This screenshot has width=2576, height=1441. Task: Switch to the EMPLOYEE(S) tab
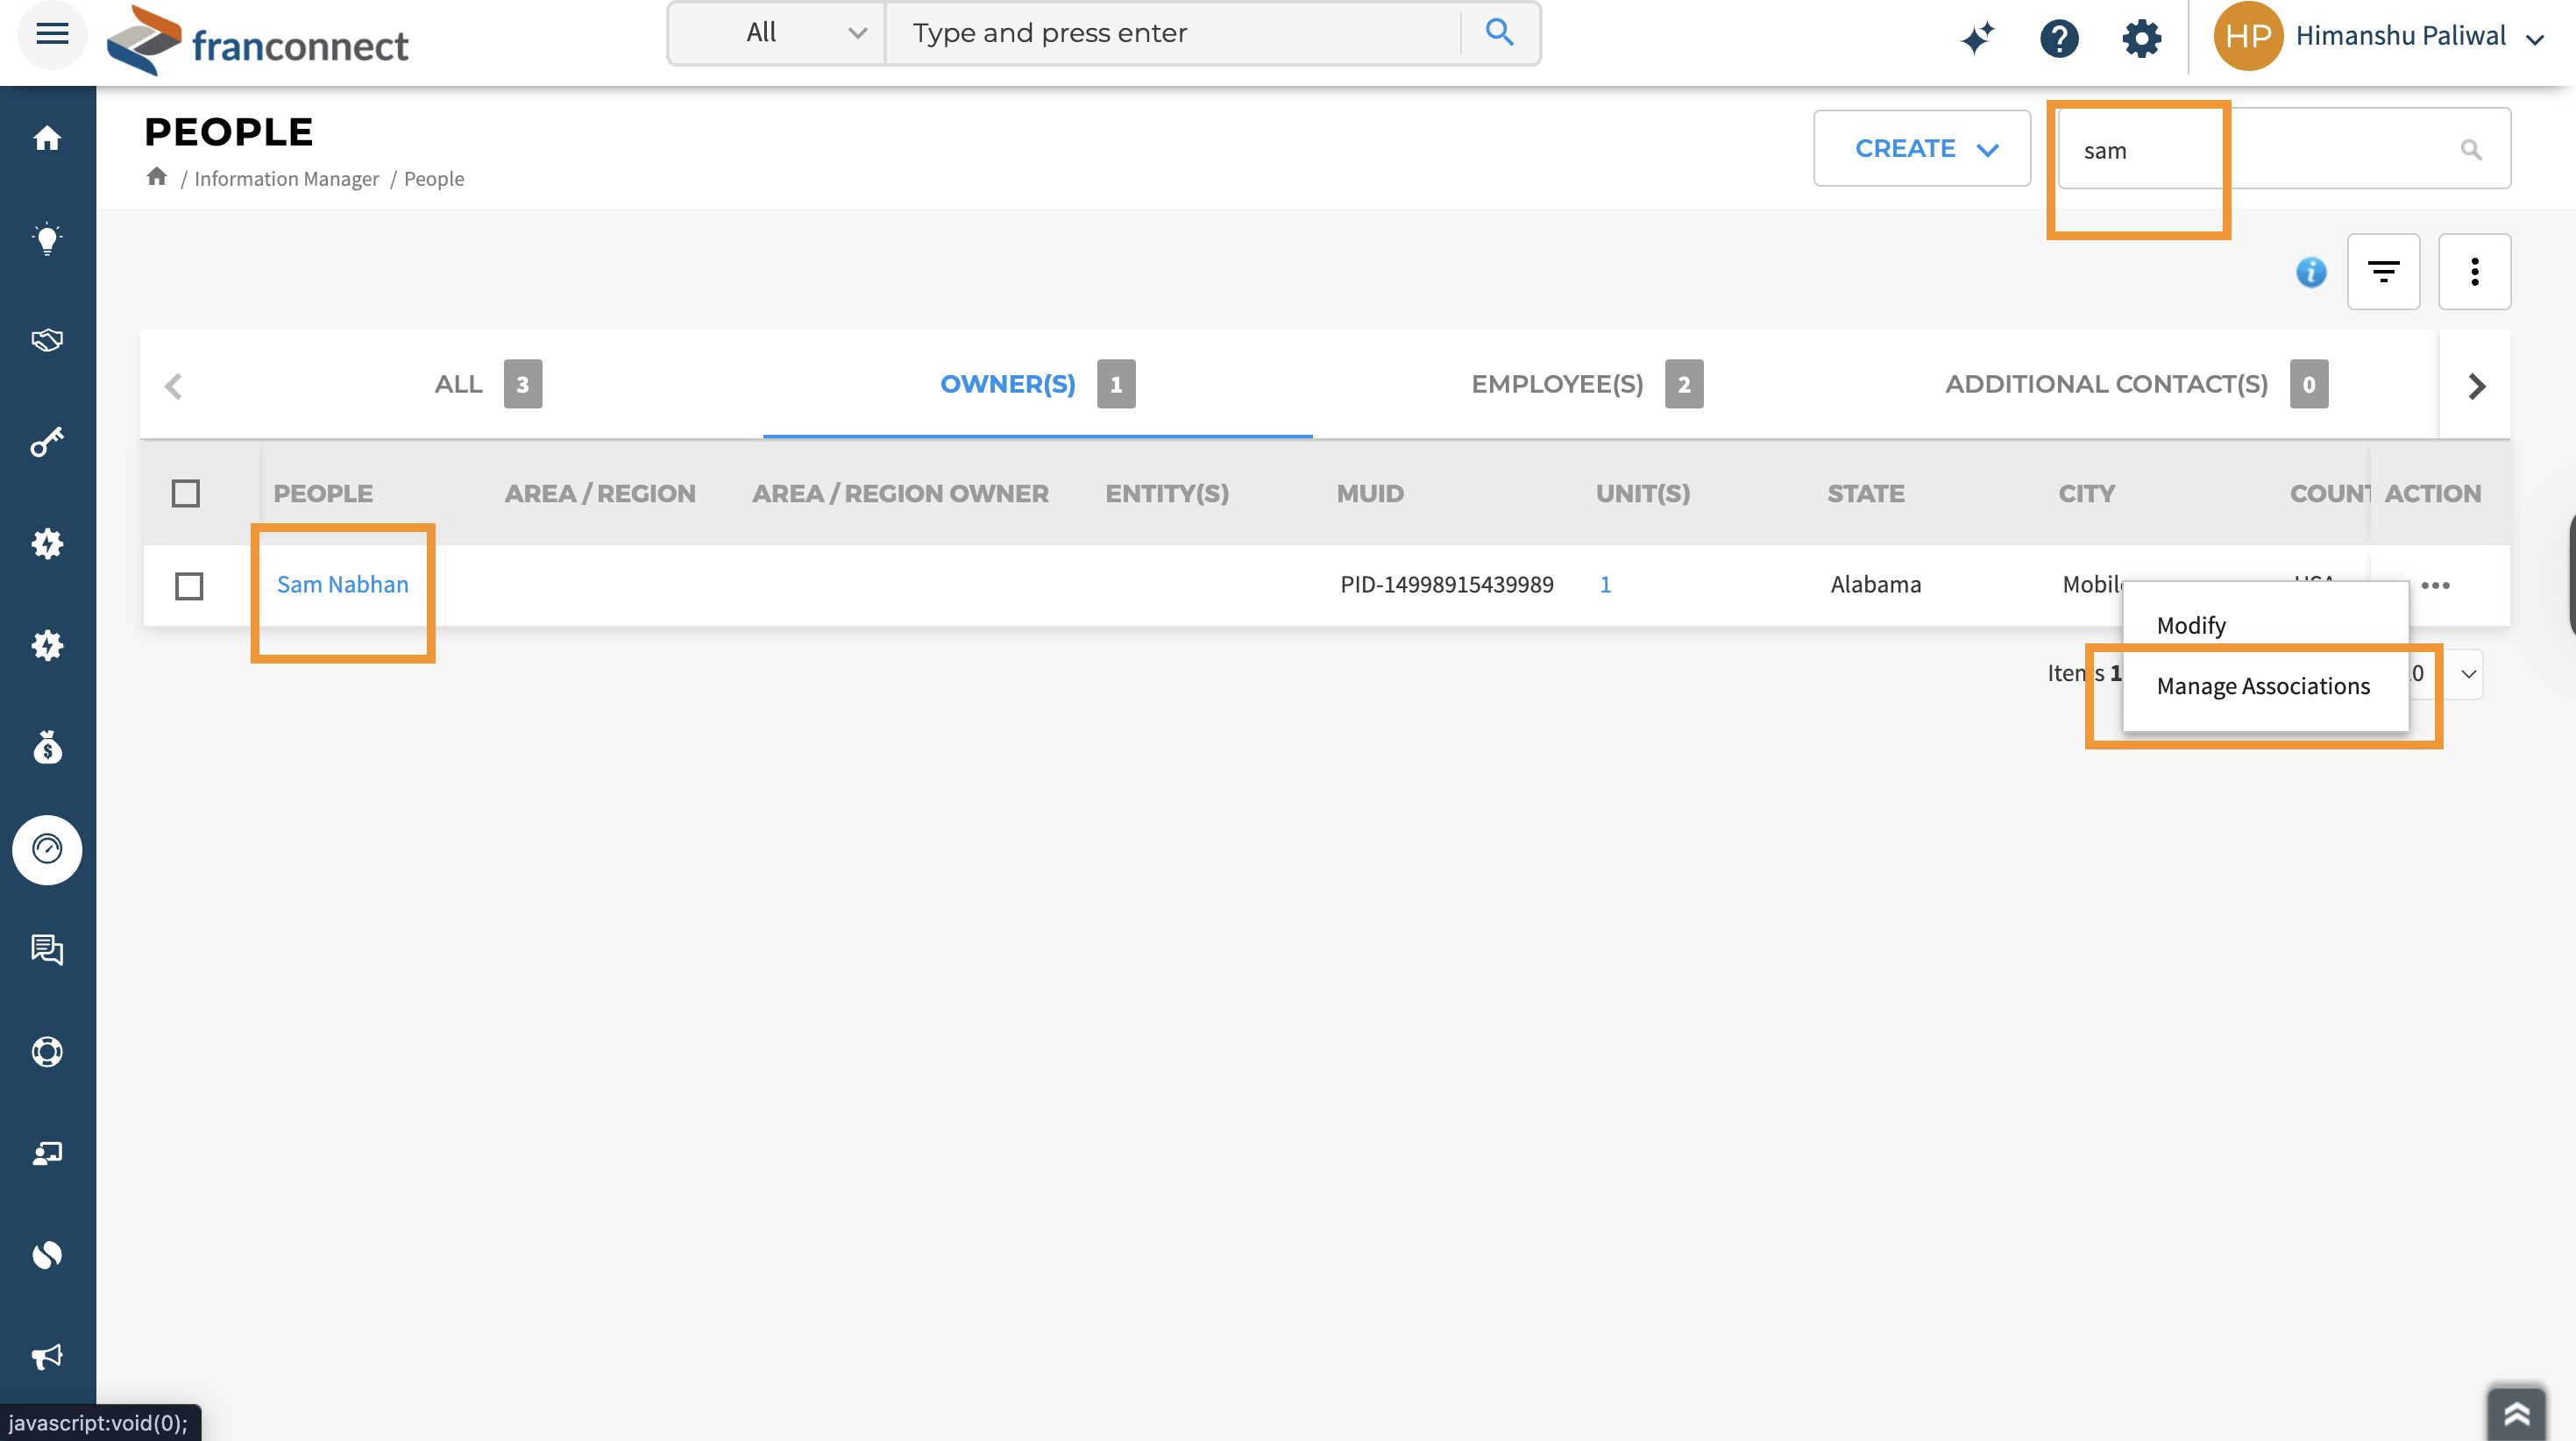[1557, 384]
